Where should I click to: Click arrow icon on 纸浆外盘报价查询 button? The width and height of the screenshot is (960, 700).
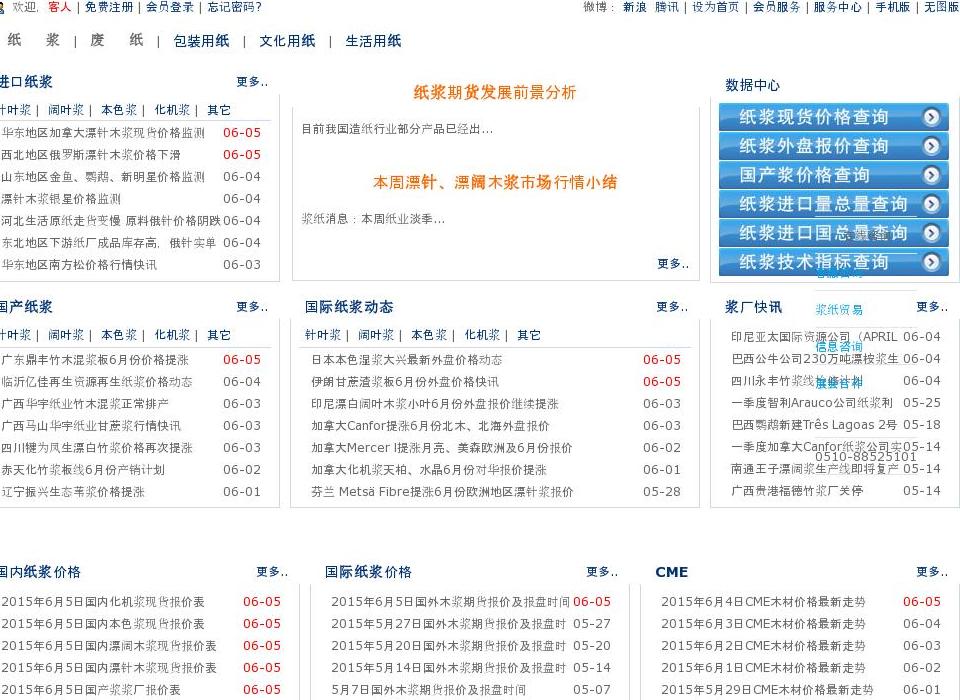click(x=931, y=146)
